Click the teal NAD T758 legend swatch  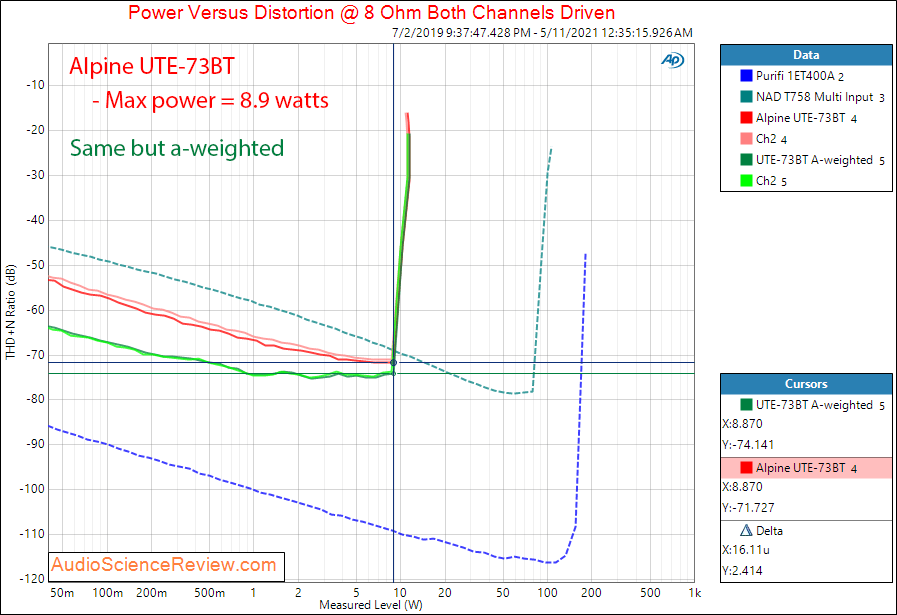[x=746, y=97]
